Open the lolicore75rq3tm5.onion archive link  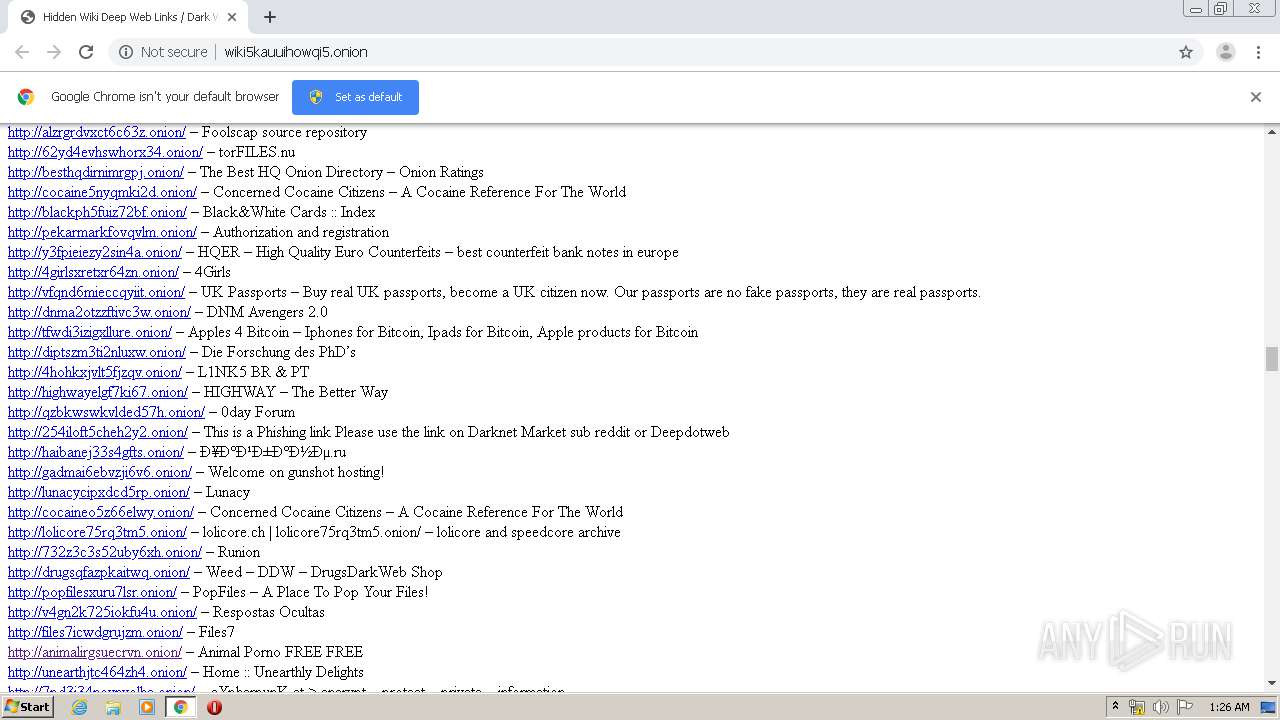pos(97,532)
